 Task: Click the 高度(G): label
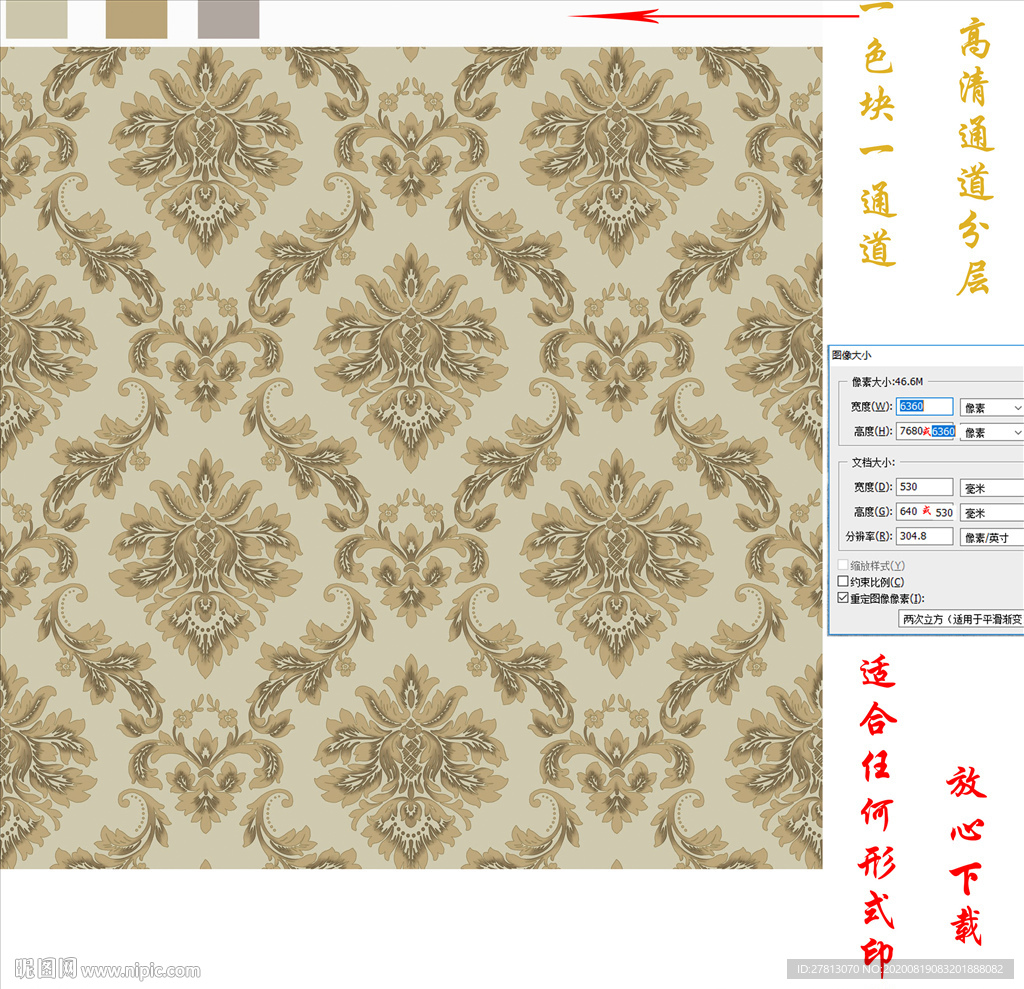873,511
